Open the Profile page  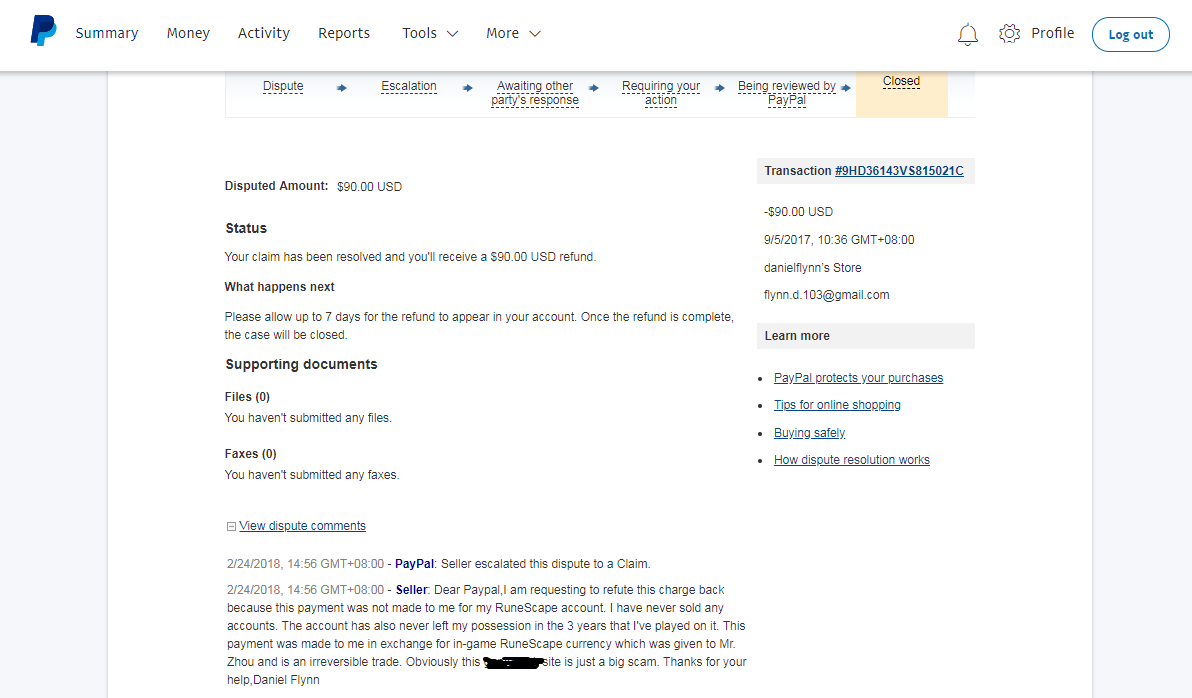click(1052, 33)
